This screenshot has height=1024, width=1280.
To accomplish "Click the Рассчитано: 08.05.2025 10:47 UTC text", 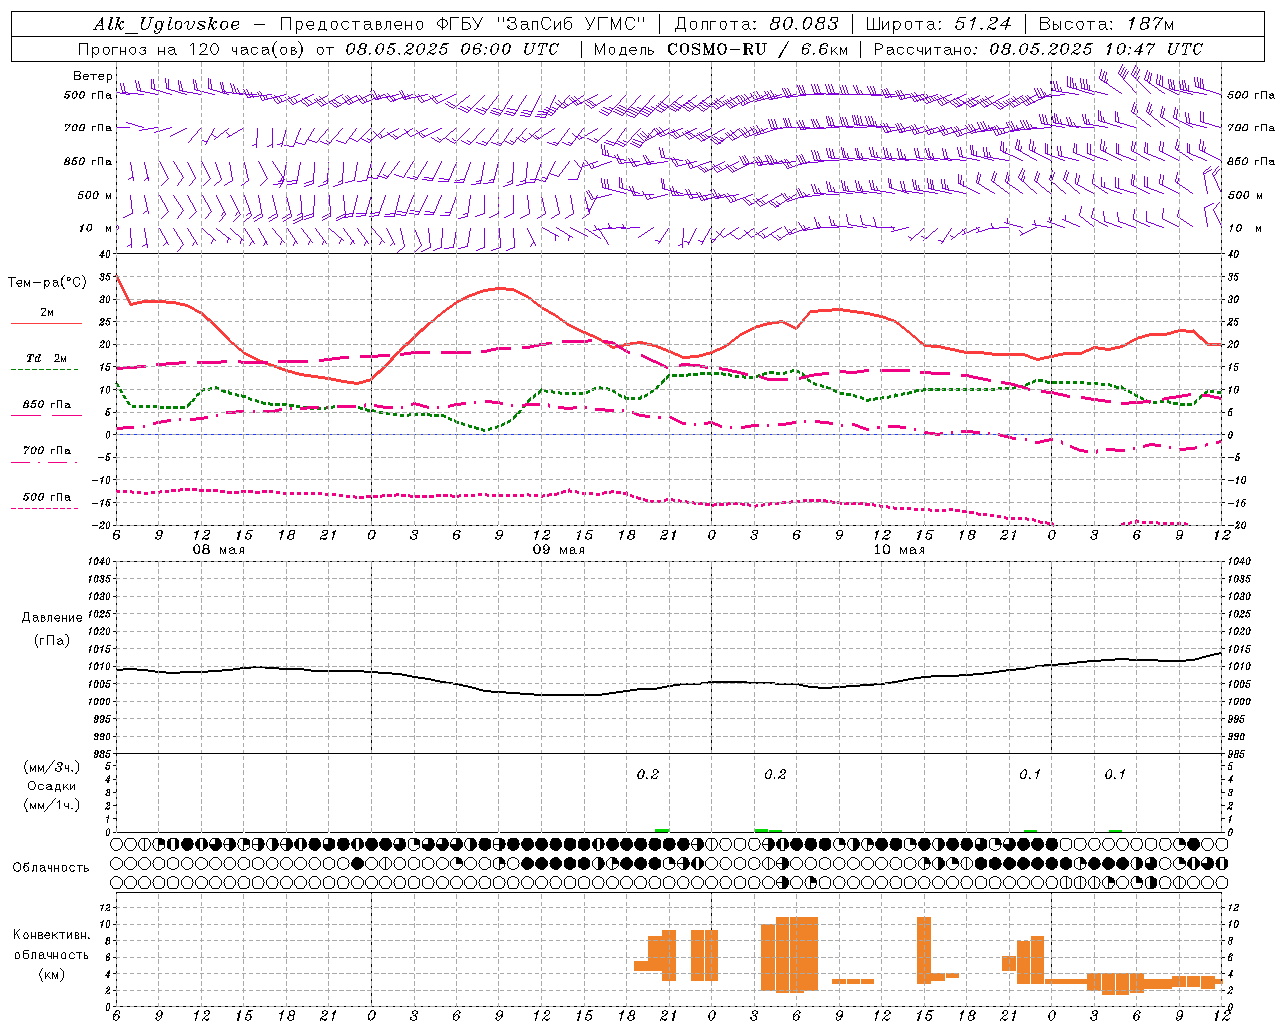I will (1038, 49).
